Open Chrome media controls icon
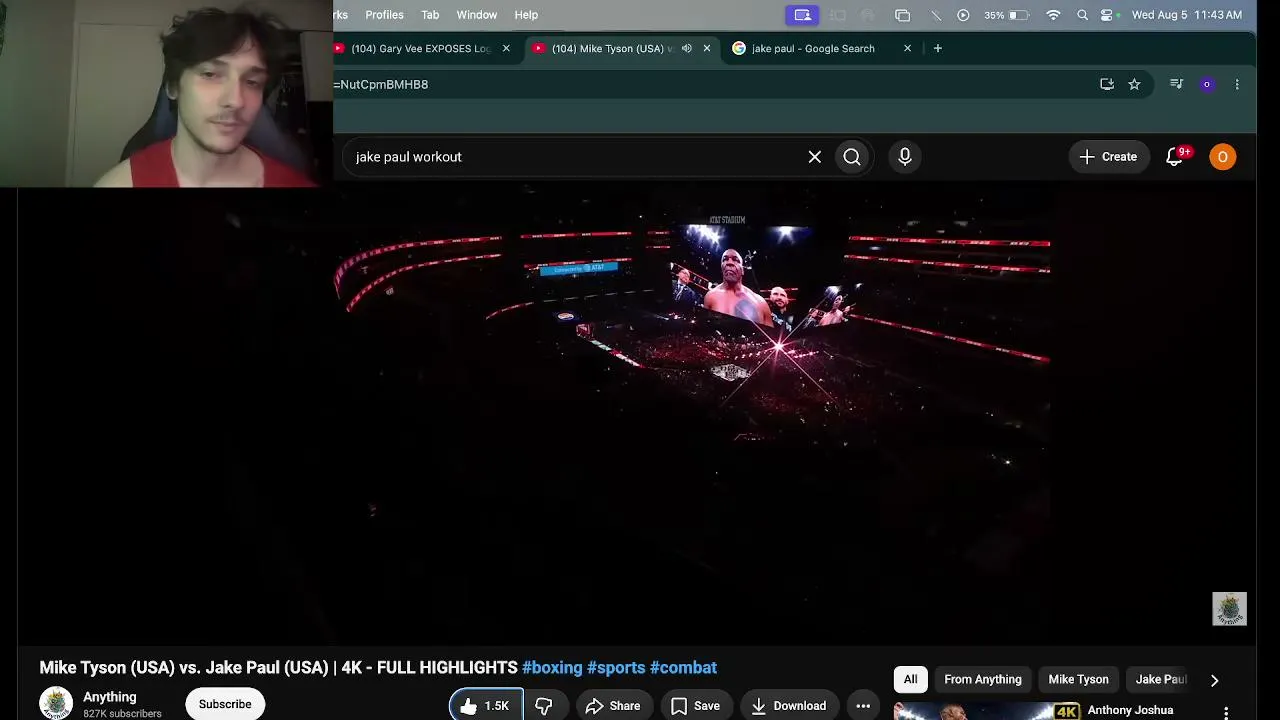Image resolution: width=1280 pixels, height=720 pixels. 1177,85
